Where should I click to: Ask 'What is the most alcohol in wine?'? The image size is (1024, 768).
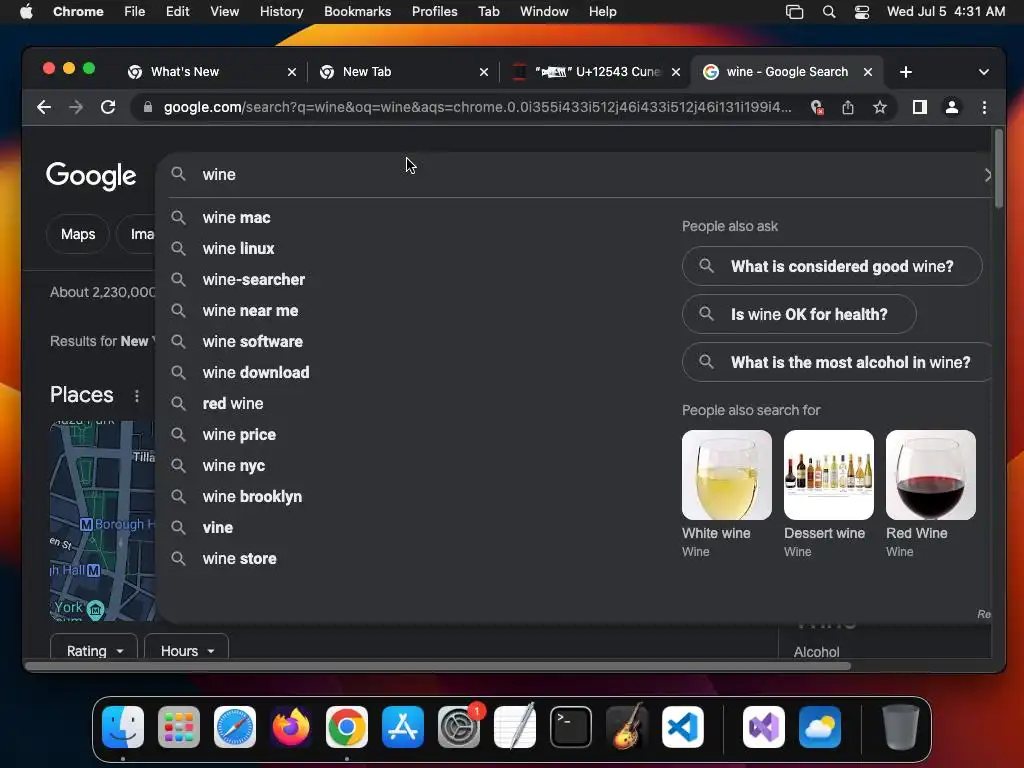click(x=837, y=362)
